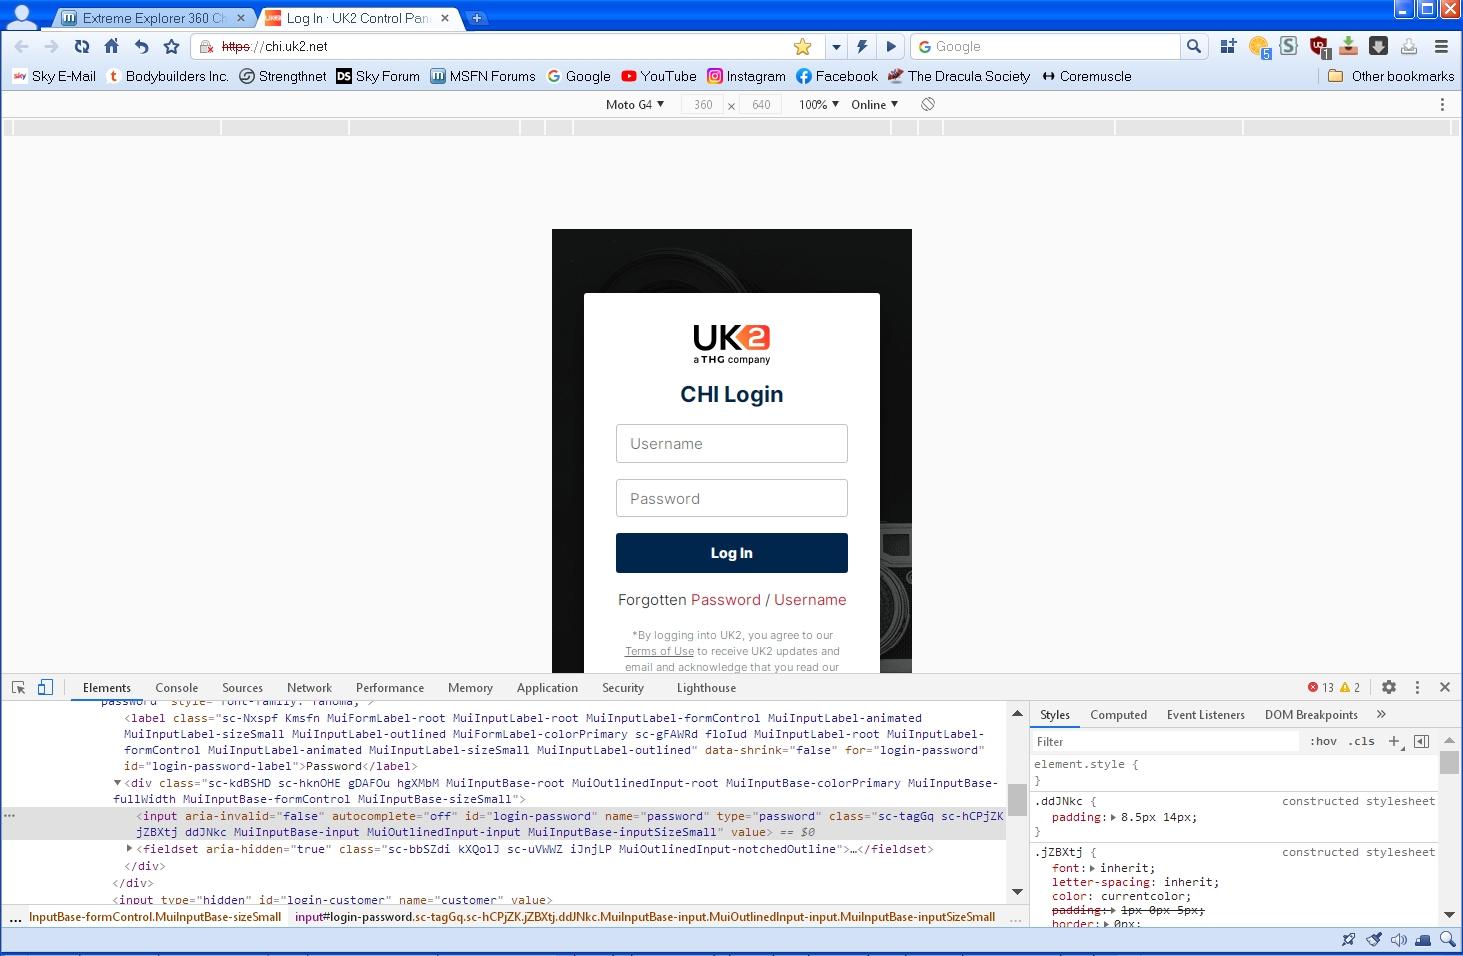
Task: Click the forgotten Password link
Action: pos(725,600)
